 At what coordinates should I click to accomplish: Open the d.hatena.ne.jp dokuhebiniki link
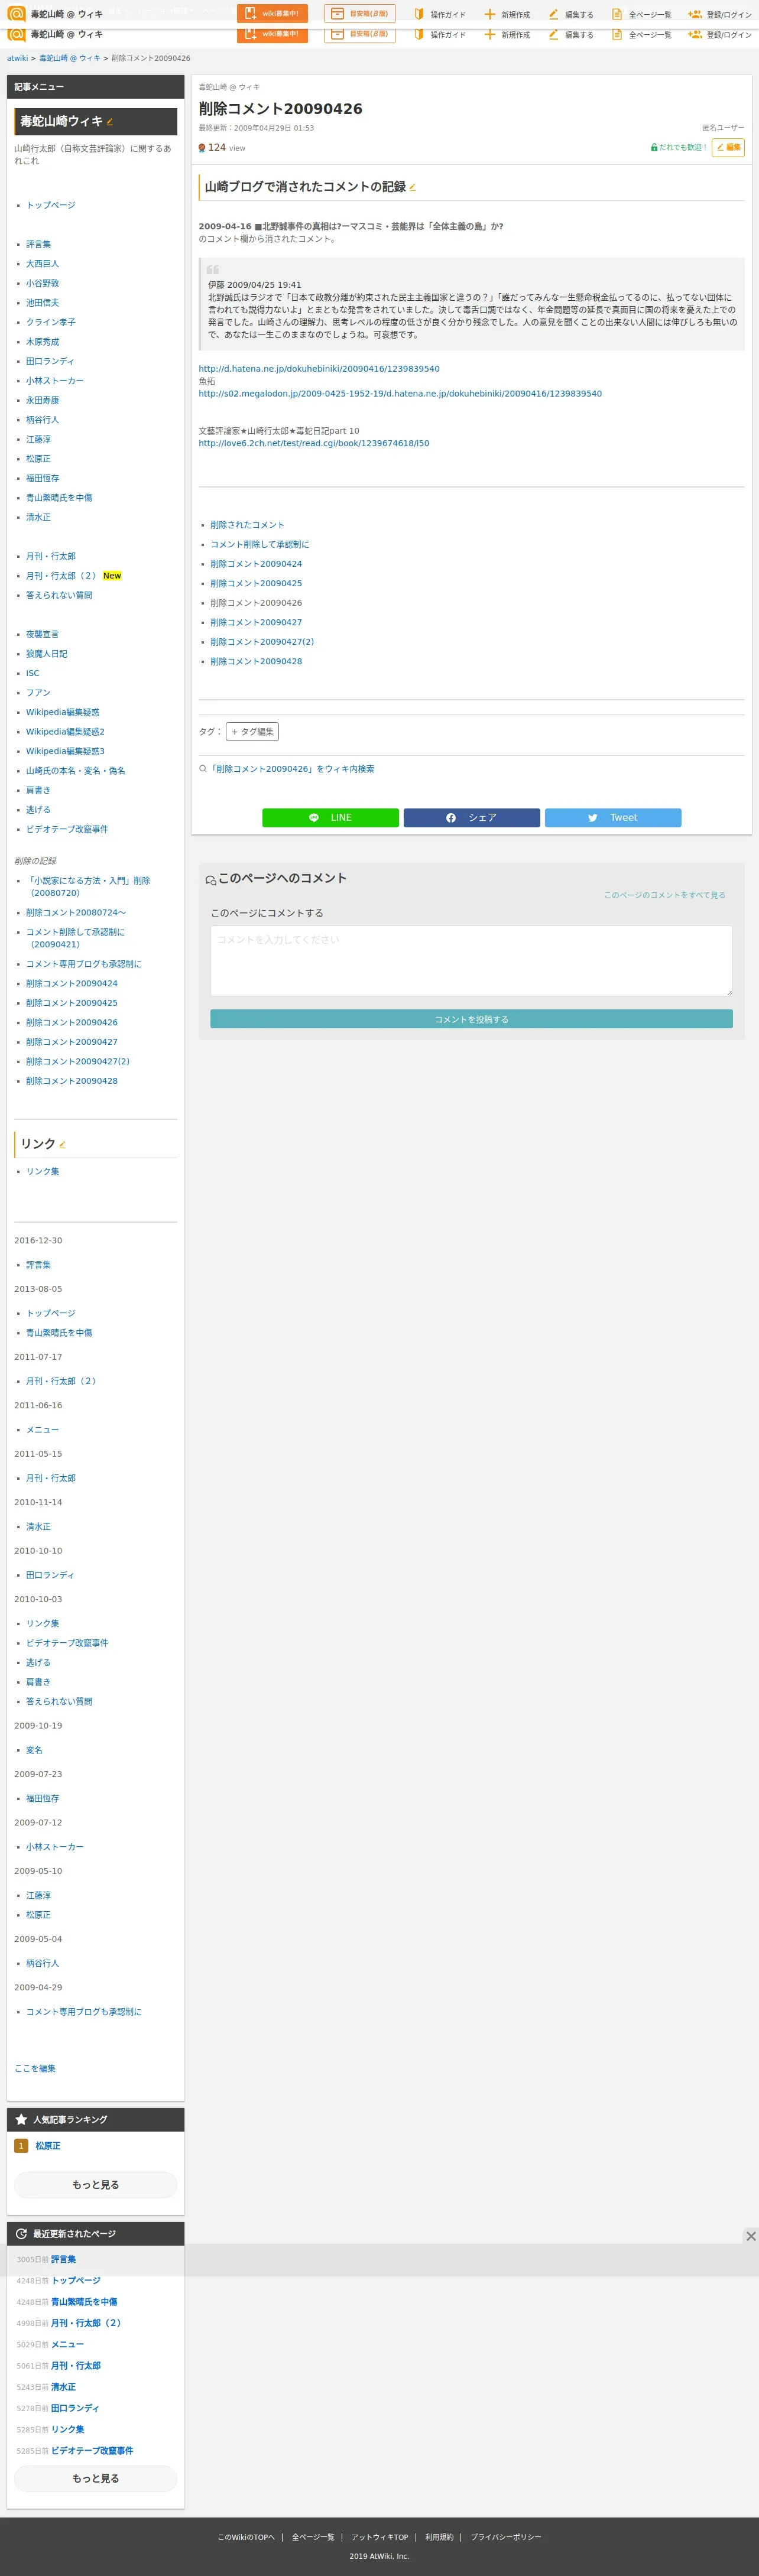(x=319, y=369)
